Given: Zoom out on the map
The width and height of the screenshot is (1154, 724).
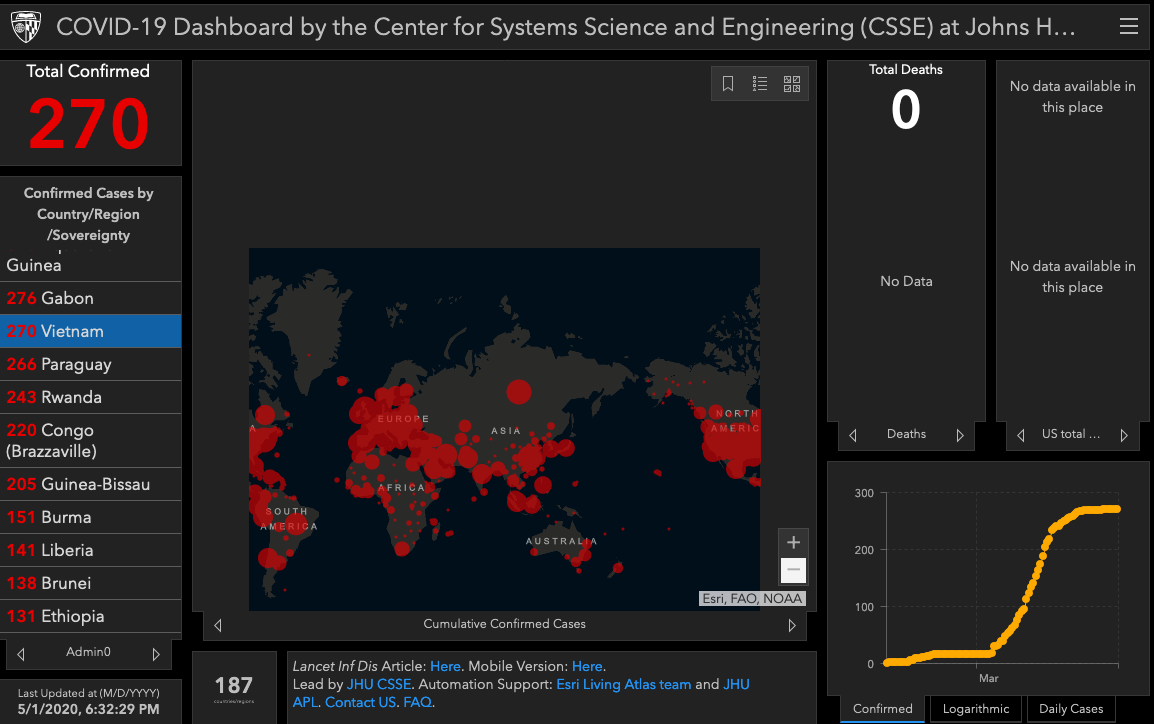Looking at the screenshot, I should point(793,570).
